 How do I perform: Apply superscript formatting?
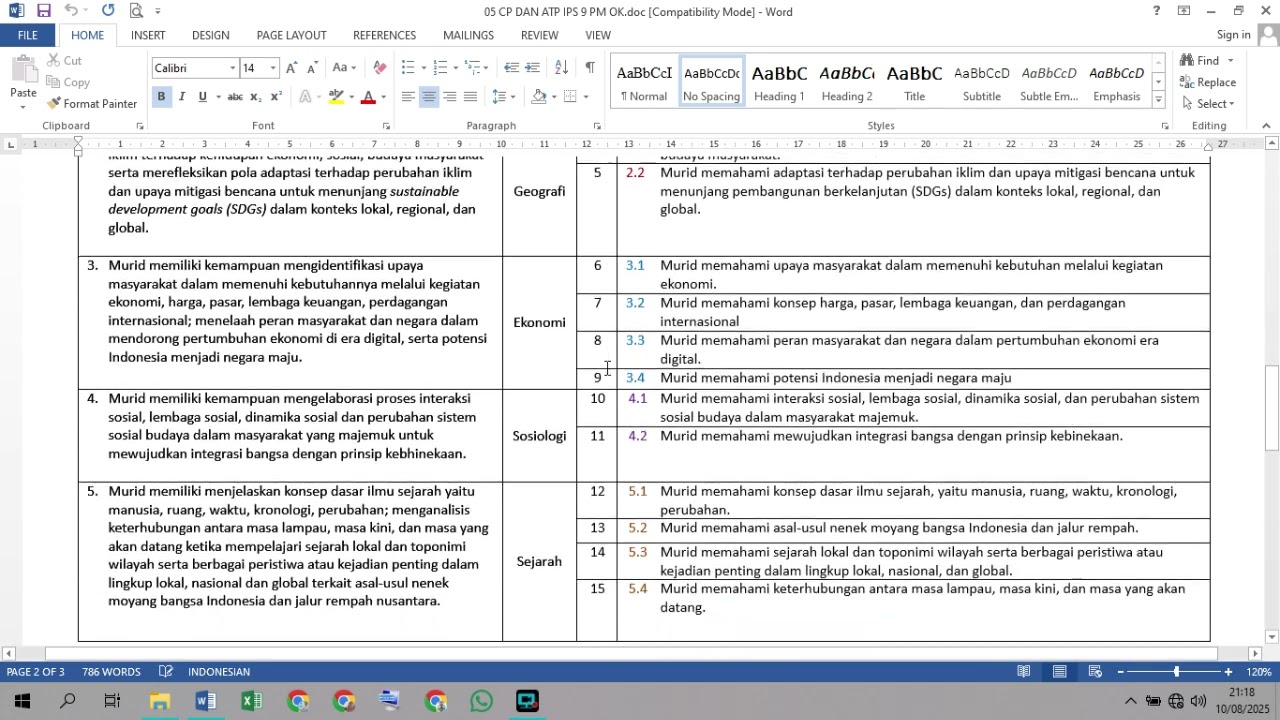tap(276, 97)
